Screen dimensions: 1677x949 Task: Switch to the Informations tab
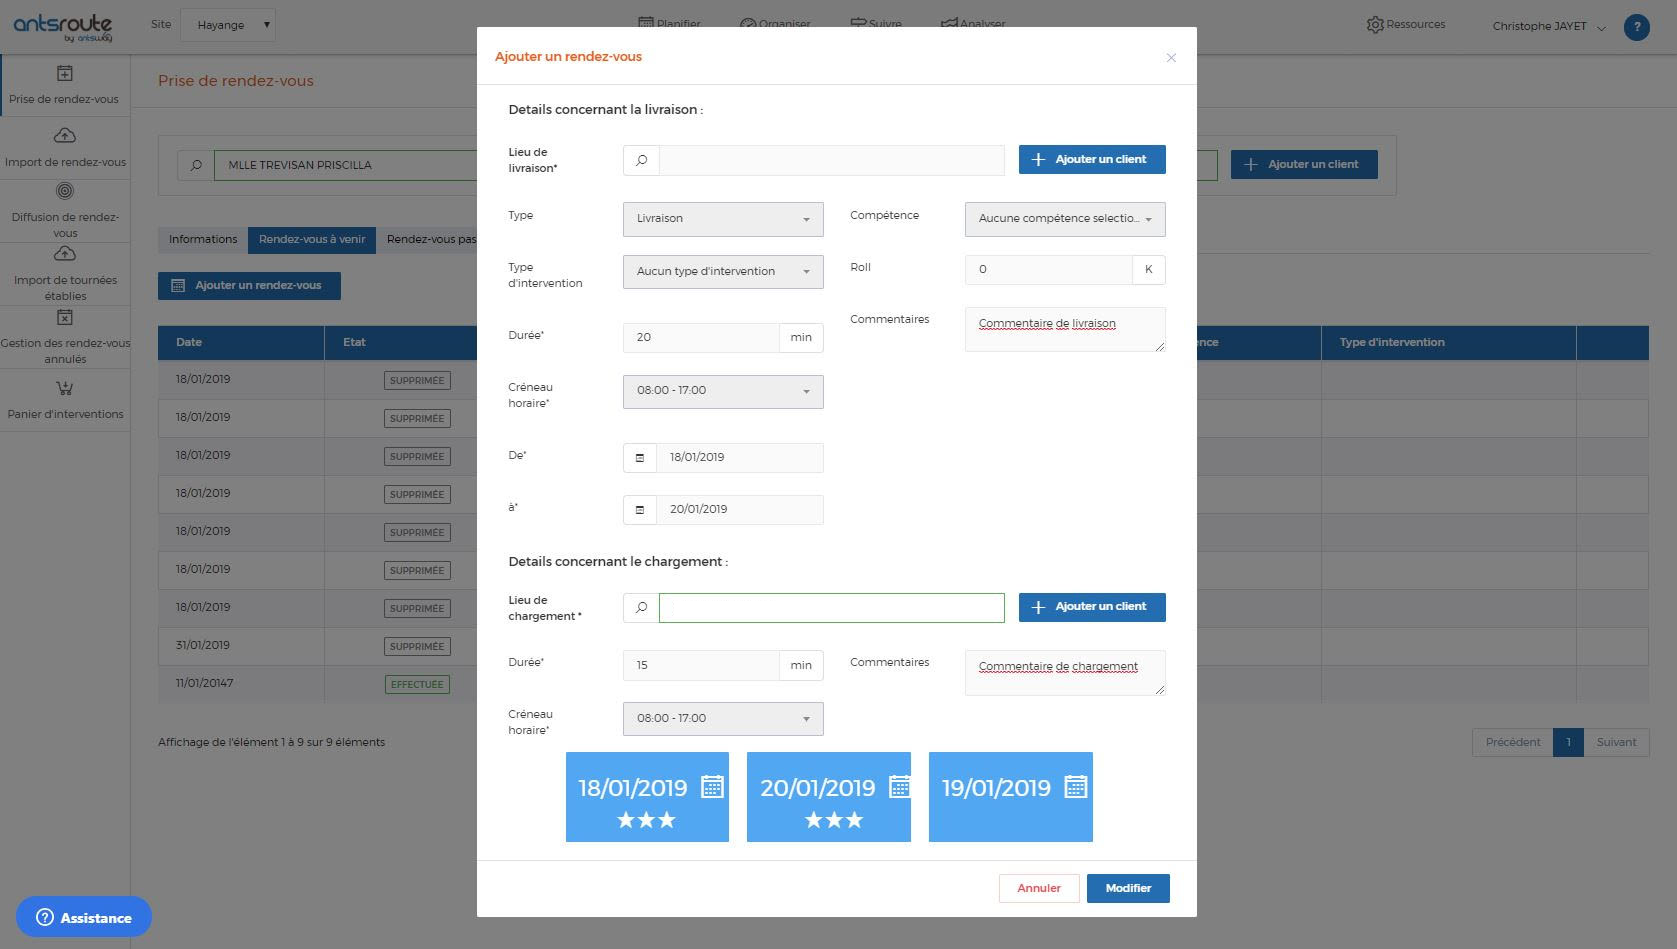[203, 240]
